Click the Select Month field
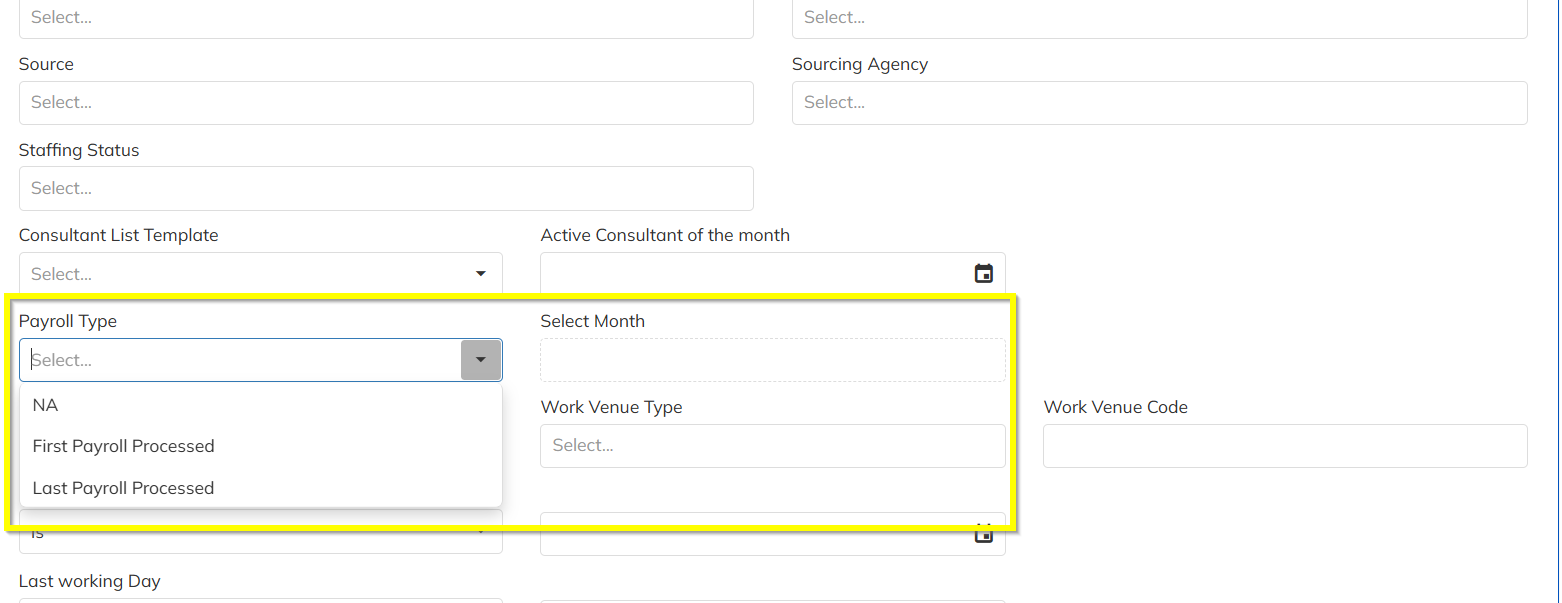 pos(772,360)
